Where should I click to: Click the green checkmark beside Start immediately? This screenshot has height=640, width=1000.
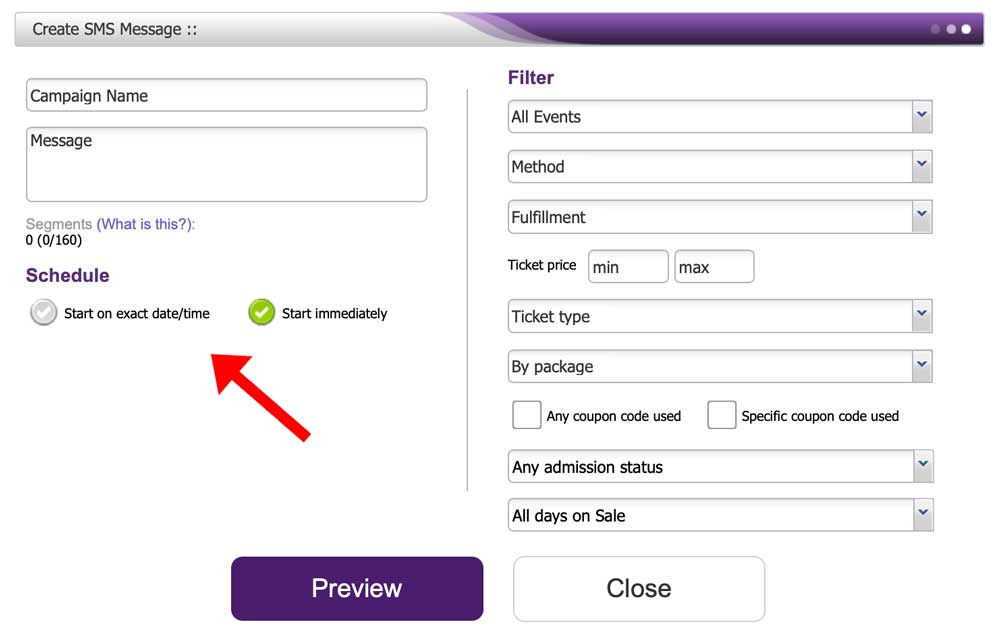click(260, 313)
